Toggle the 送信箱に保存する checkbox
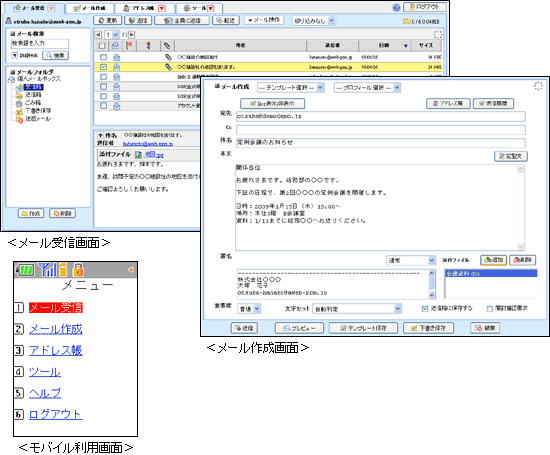The image size is (550, 455). click(x=424, y=309)
